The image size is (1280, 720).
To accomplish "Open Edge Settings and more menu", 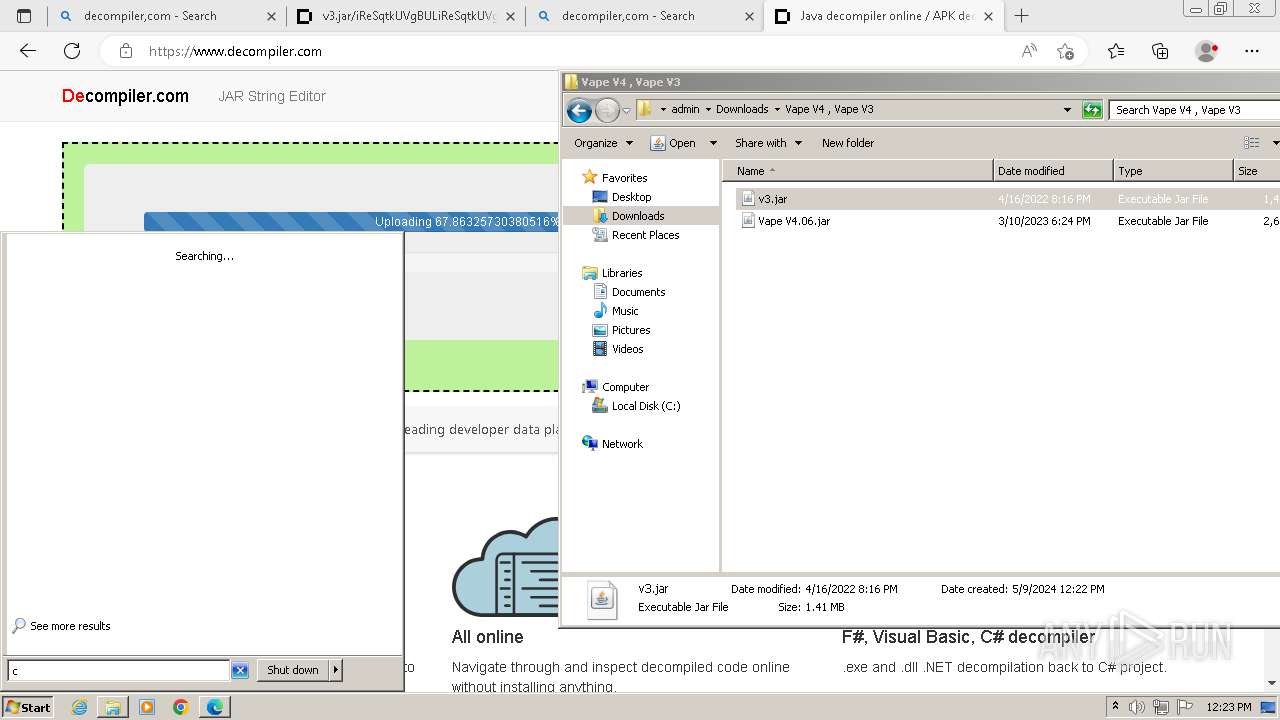I will pyautogui.click(x=1252, y=51).
